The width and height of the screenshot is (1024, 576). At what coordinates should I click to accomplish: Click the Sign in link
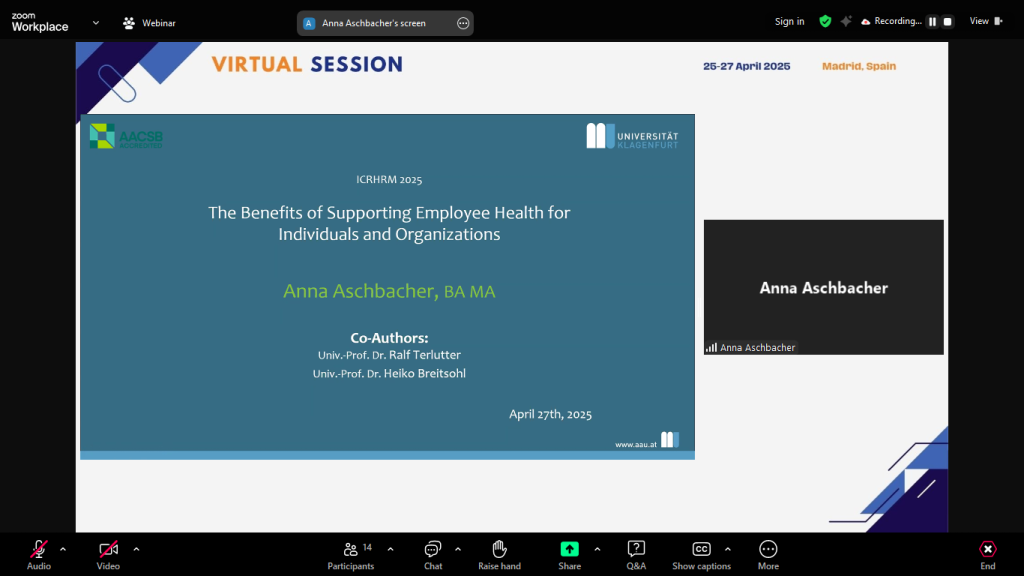coord(789,22)
